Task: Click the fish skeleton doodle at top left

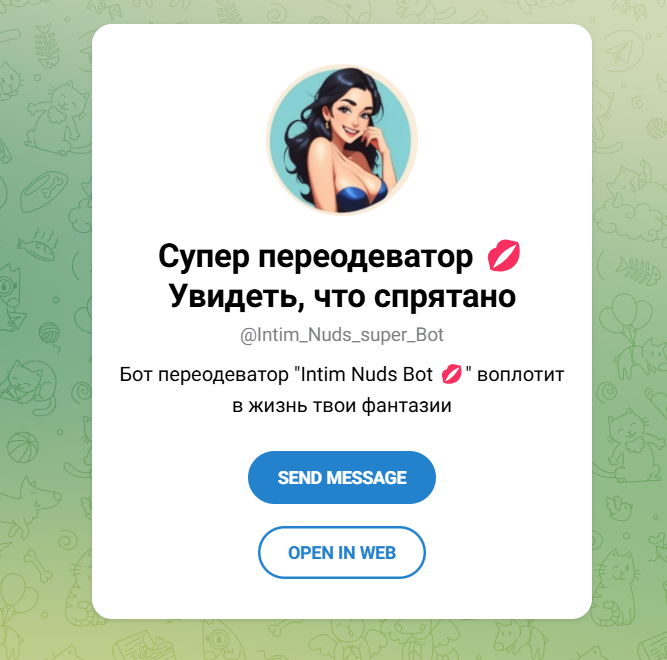Action: 48,45
